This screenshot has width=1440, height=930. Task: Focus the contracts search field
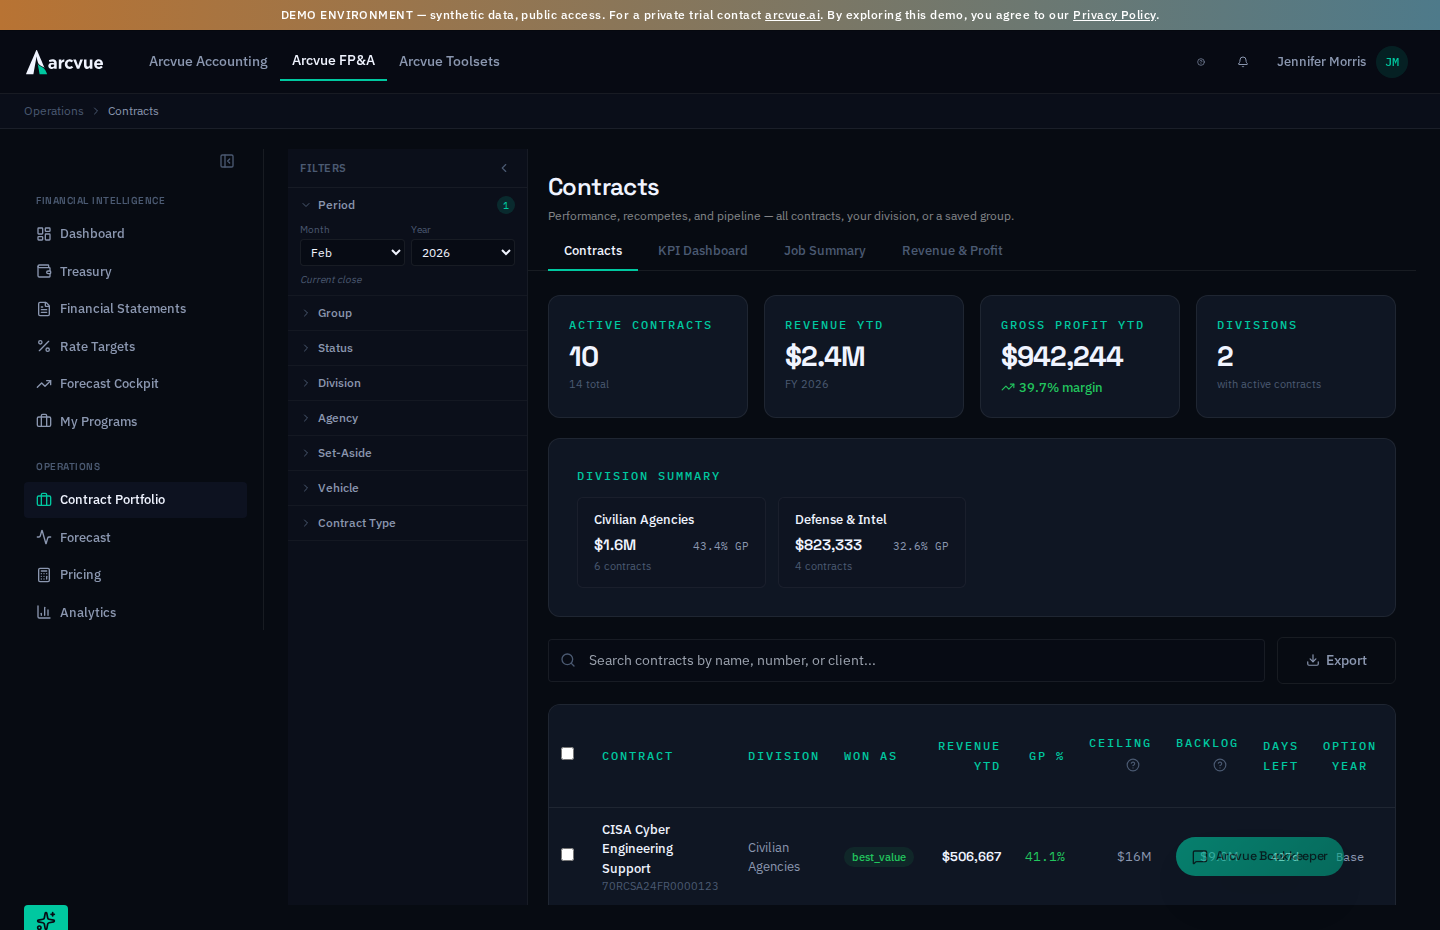pos(906,660)
